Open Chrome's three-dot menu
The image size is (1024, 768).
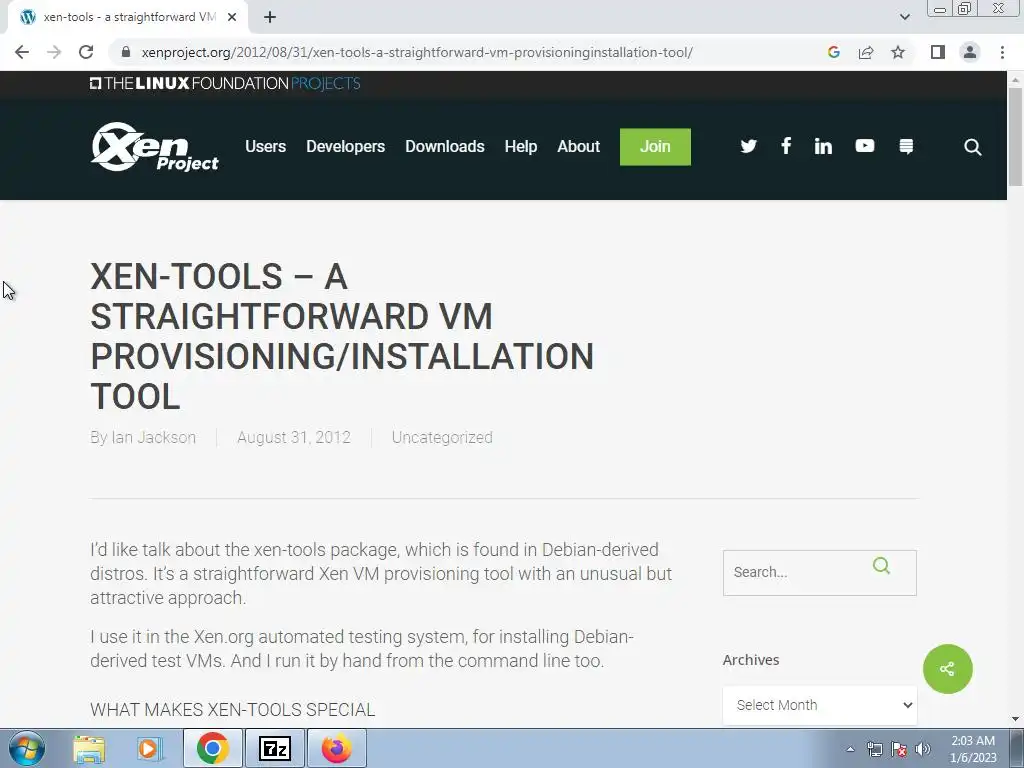click(x=1002, y=52)
